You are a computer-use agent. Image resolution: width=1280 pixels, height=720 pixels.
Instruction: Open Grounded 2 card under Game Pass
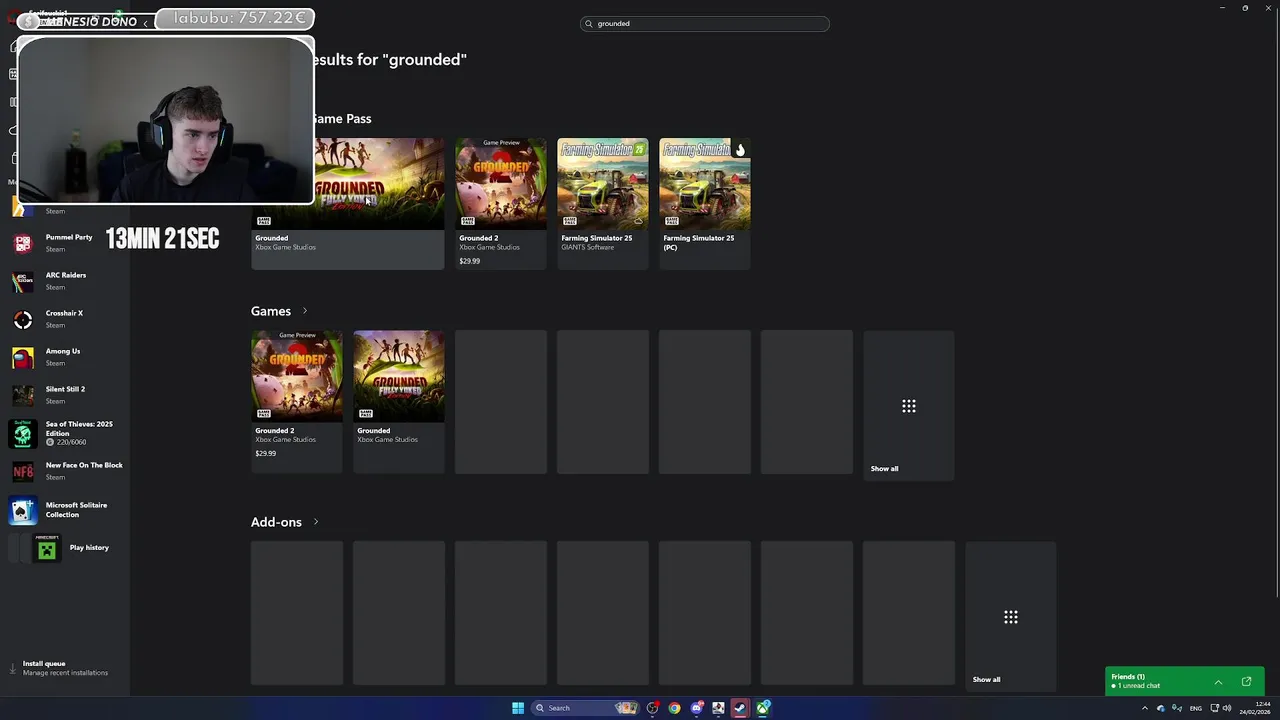(x=501, y=203)
